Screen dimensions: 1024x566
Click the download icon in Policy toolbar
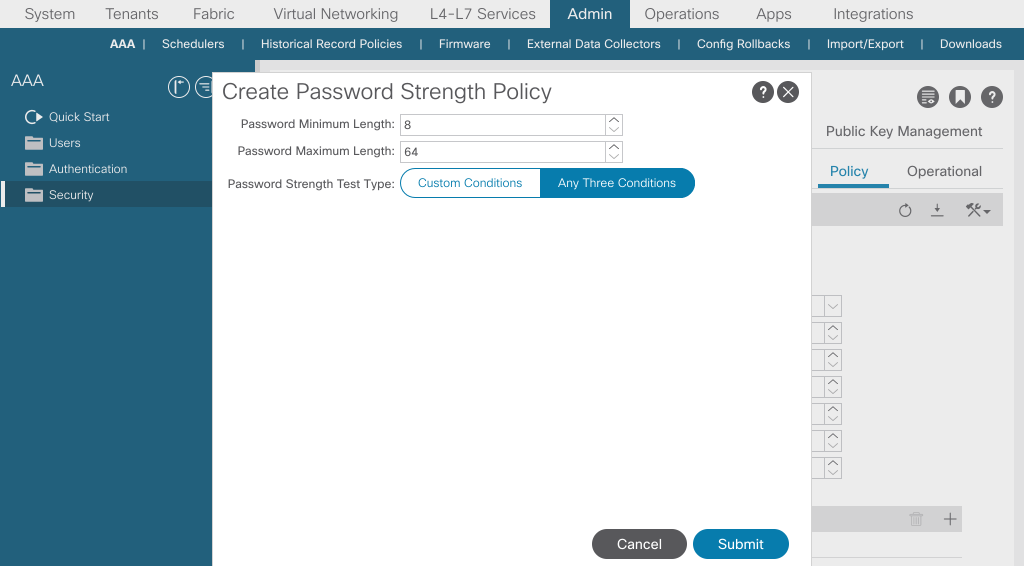(x=937, y=210)
